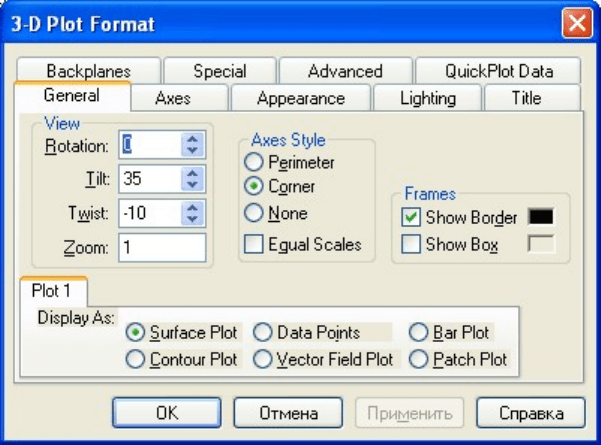601x445 pixels.
Task: Open the QuickPlot Data tab
Action: pyautogui.click(x=498, y=71)
